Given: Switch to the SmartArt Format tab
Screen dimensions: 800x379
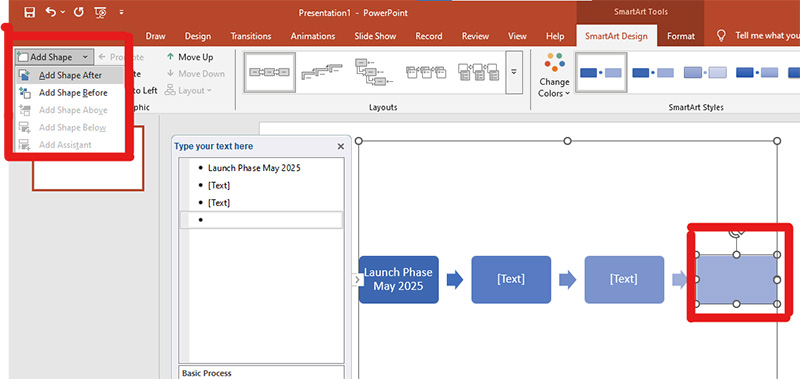Looking at the screenshot, I should [681, 36].
